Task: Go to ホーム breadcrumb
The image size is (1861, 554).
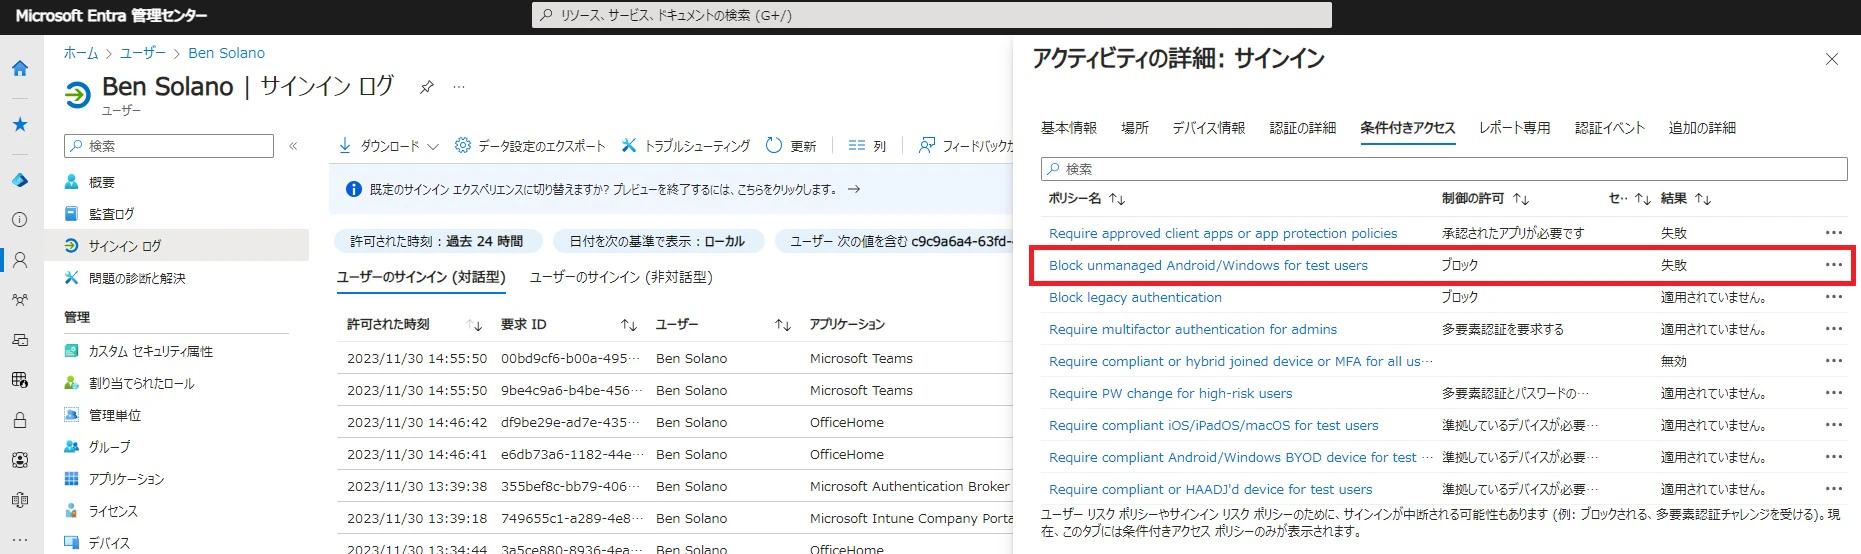Action: (x=81, y=53)
